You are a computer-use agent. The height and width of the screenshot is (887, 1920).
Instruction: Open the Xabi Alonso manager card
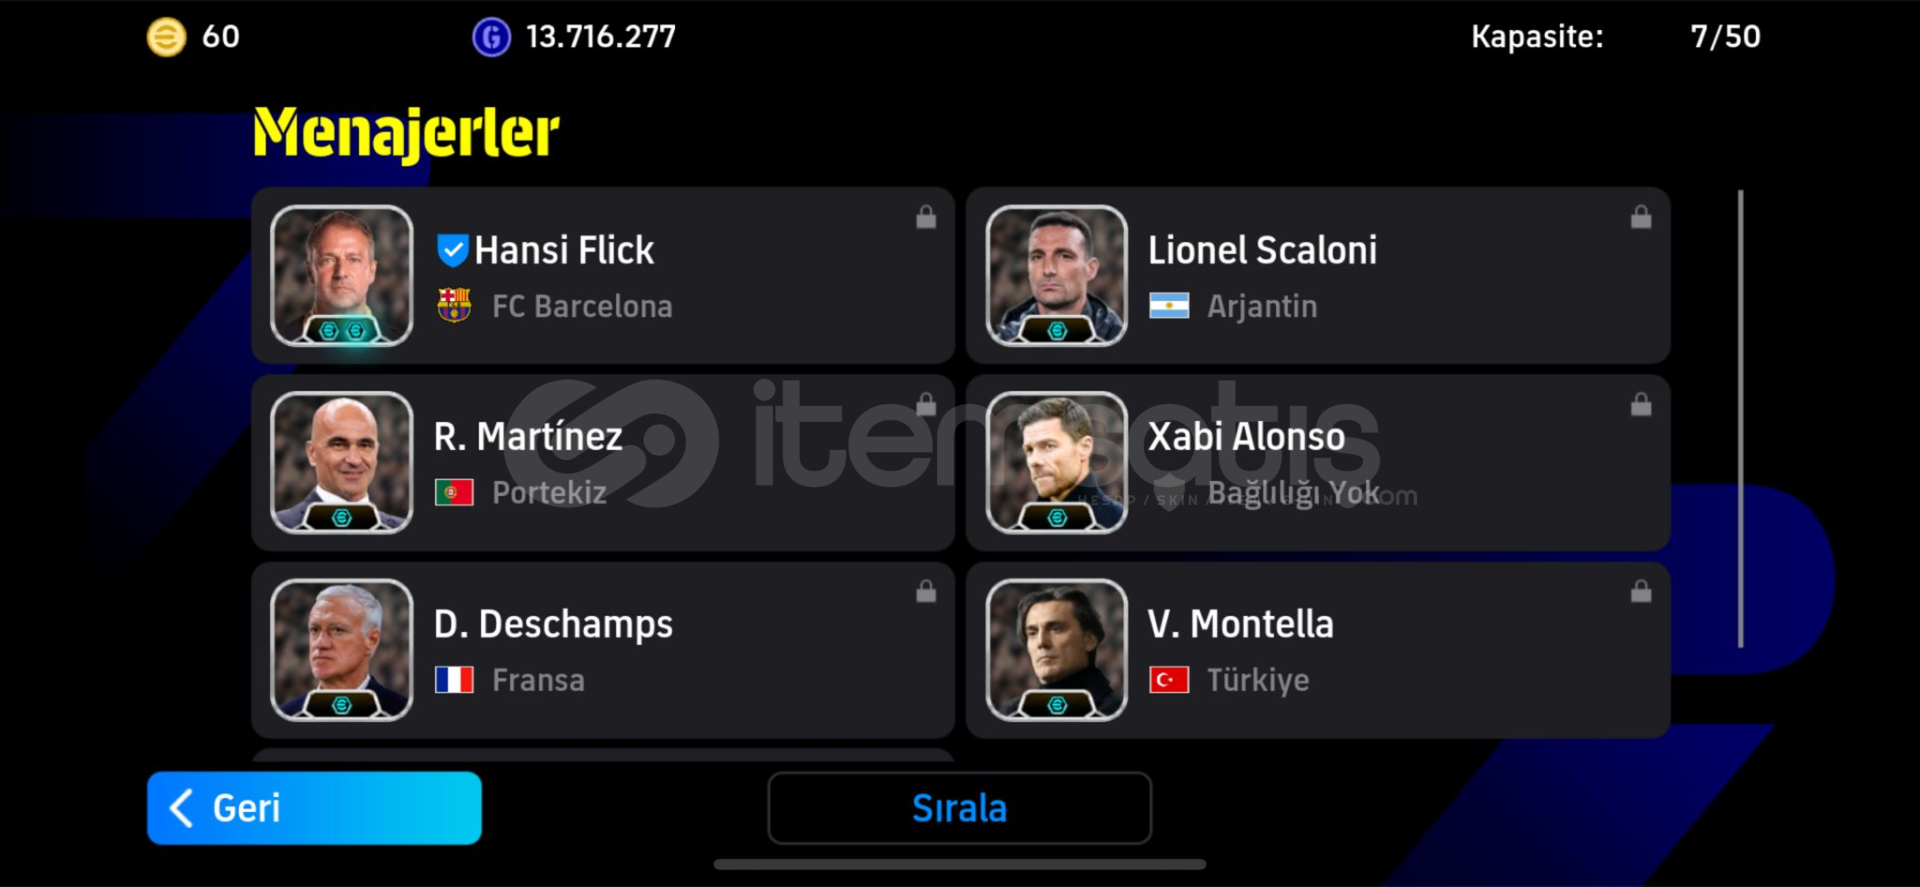(x=1318, y=463)
